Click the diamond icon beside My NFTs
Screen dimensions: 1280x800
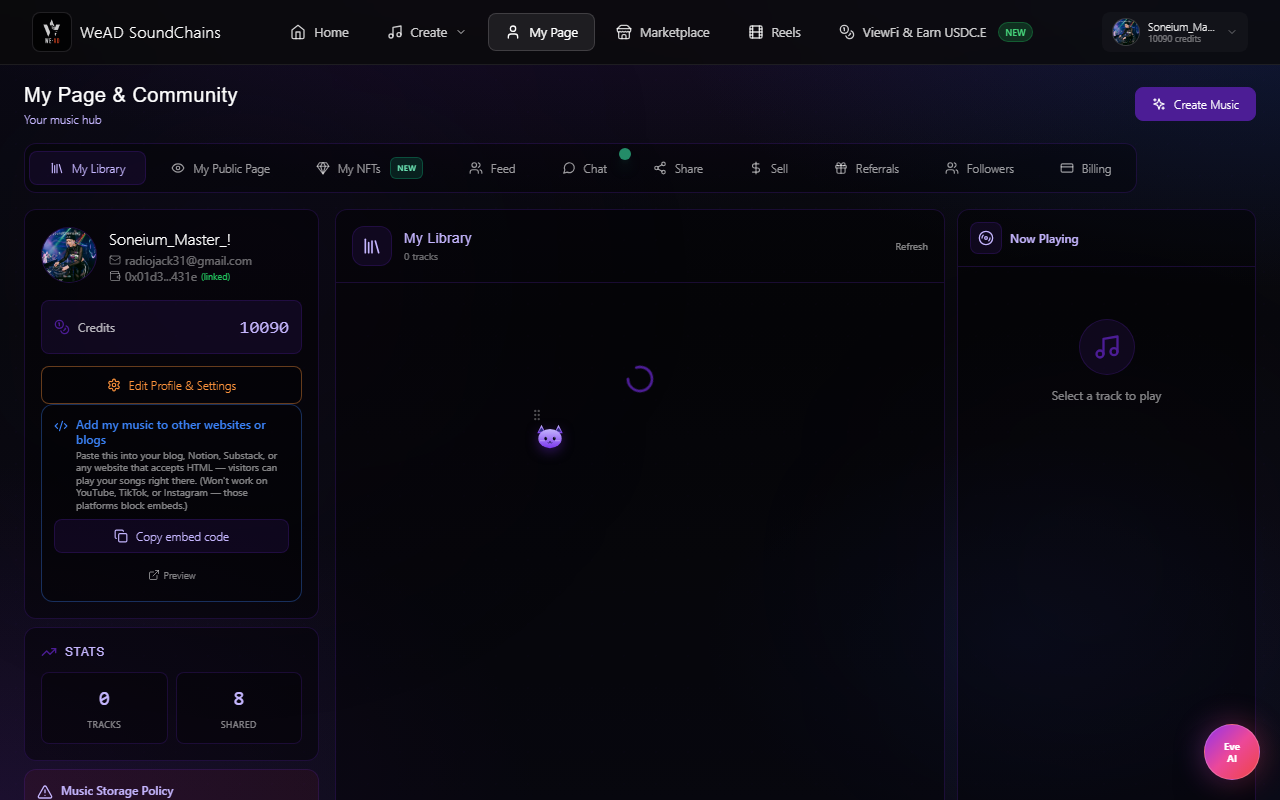[323, 168]
